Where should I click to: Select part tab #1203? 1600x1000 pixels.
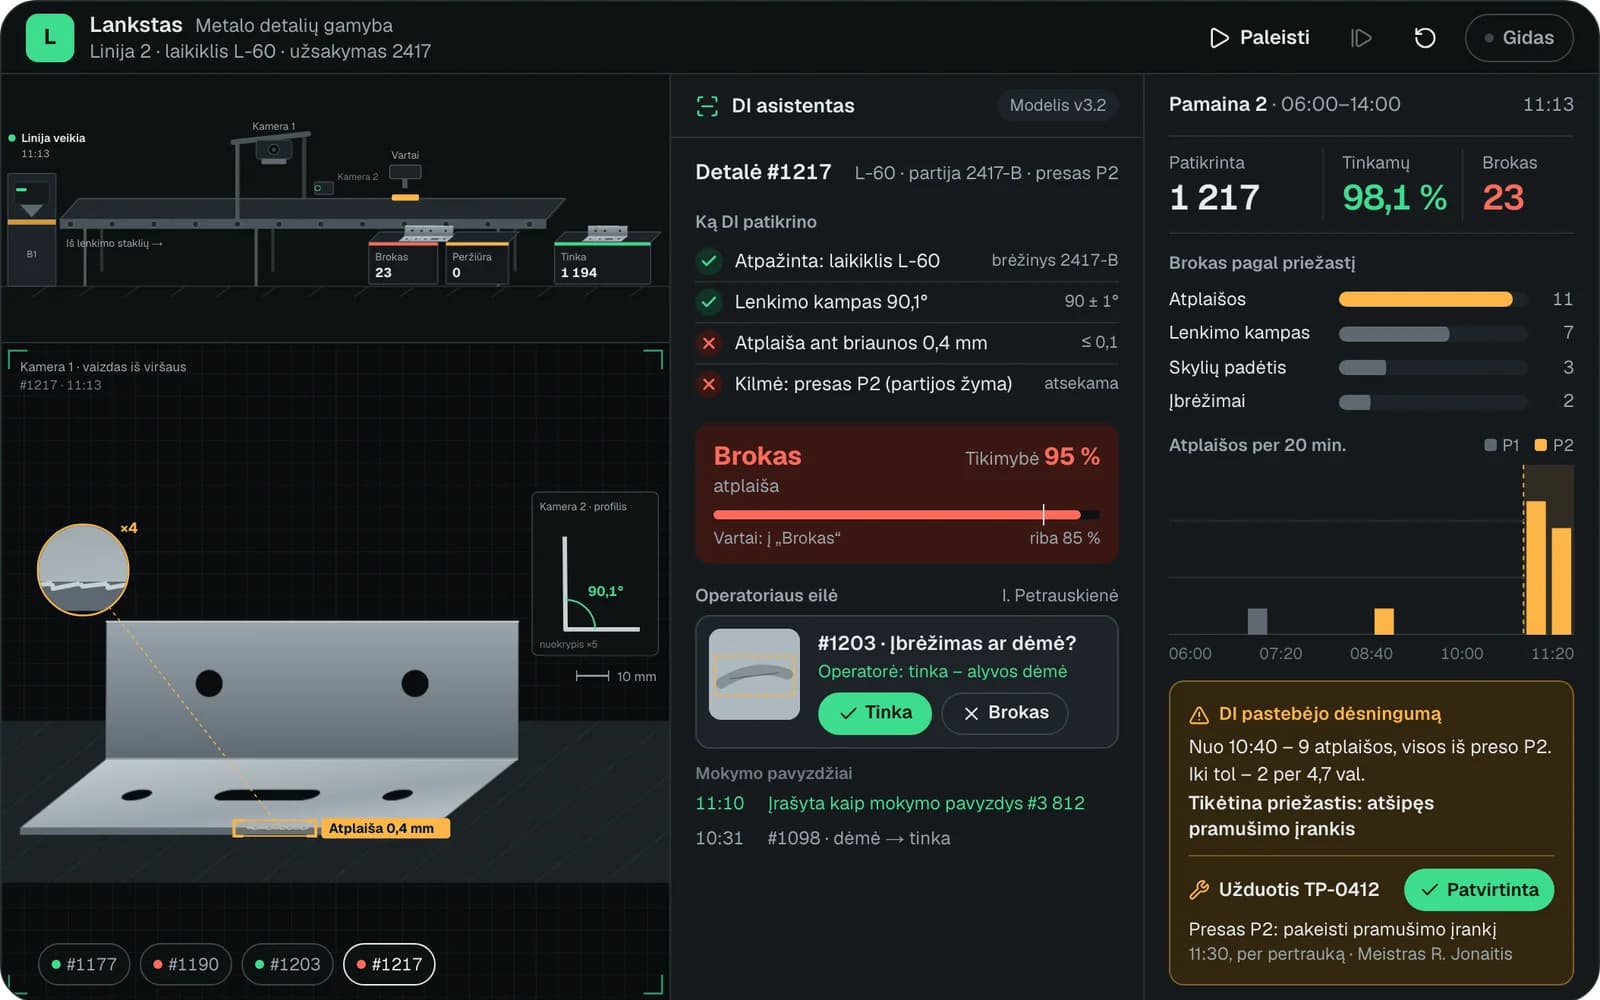pos(288,964)
